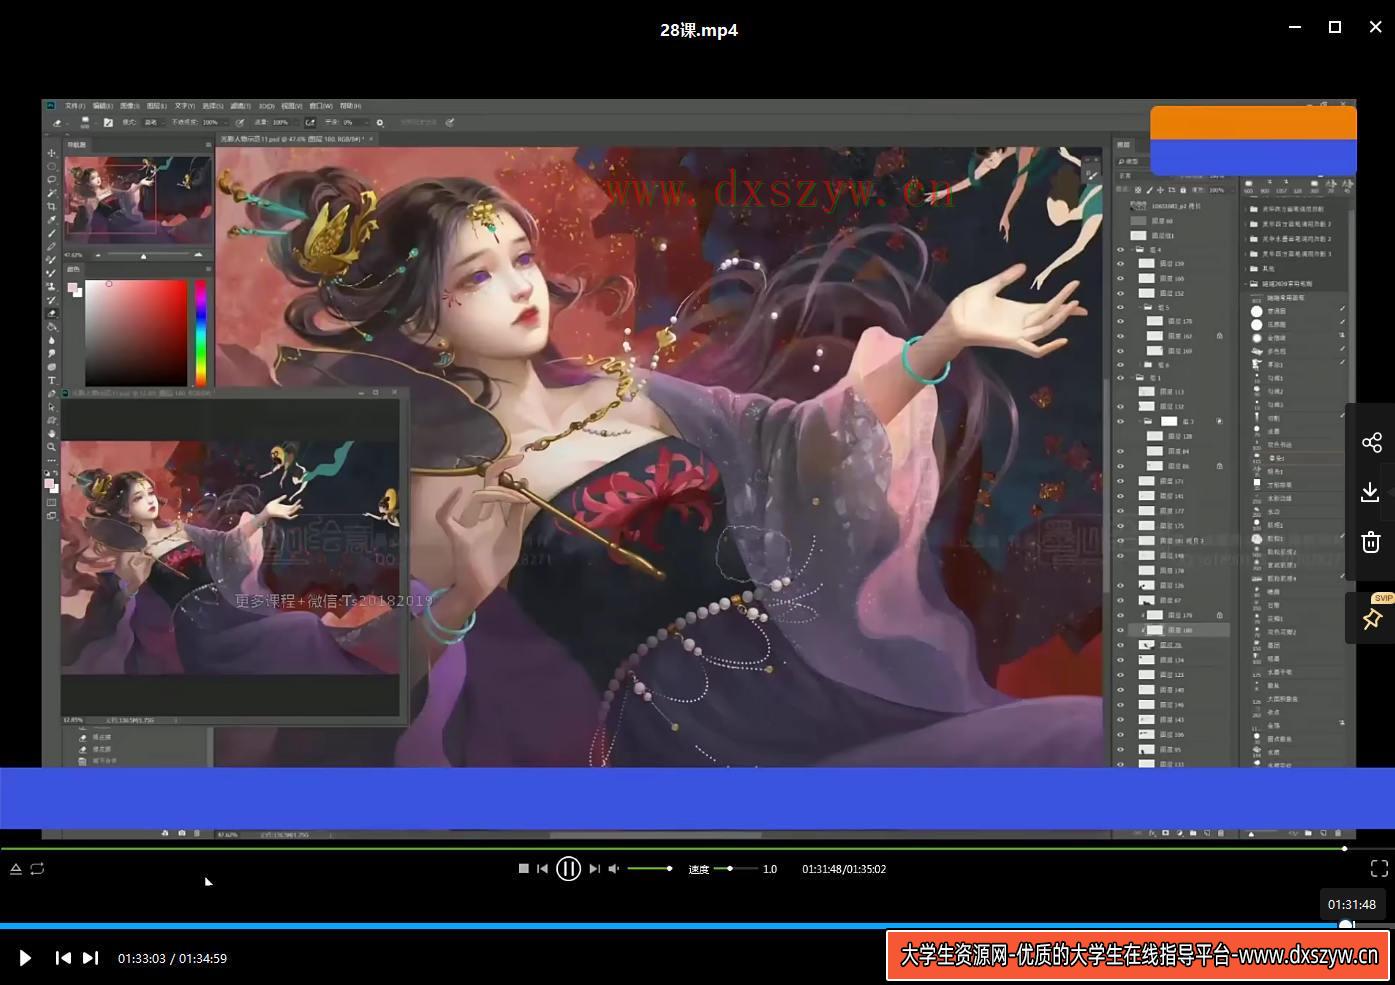Select the Clone Stamp tool
1395x985 pixels.
click(x=52, y=286)
